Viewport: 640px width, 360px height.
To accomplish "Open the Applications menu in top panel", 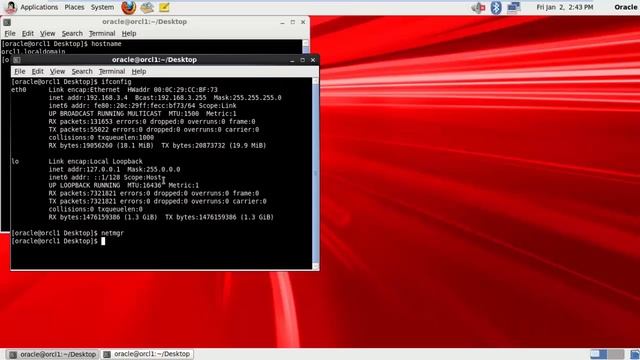I will coord(39,7).
